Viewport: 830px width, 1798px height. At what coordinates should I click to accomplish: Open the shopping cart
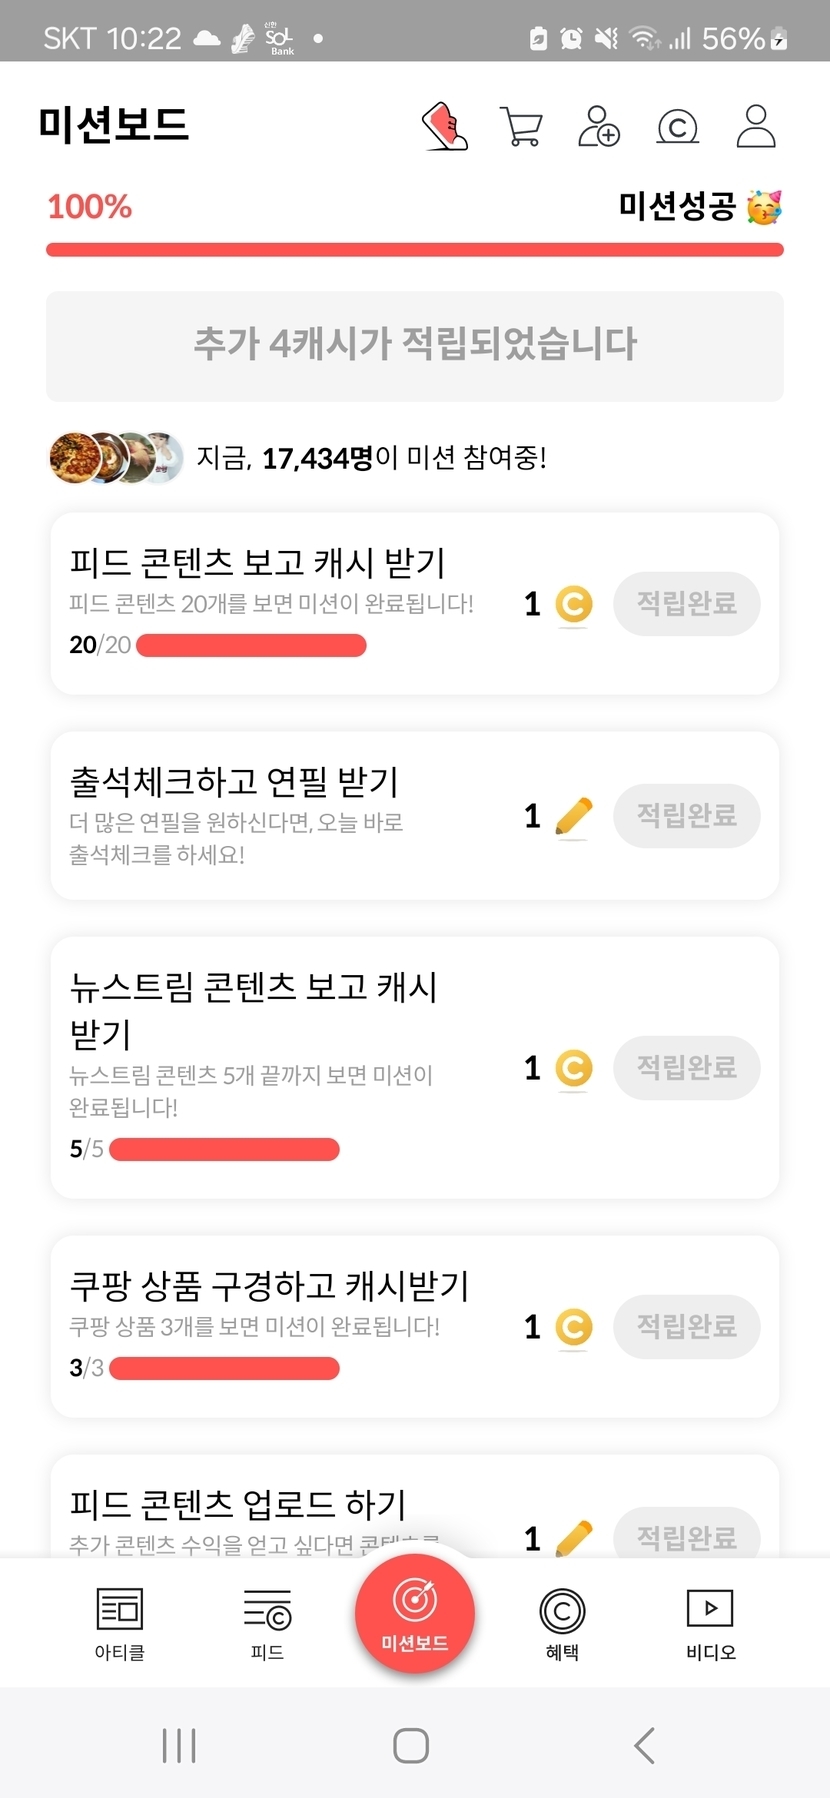(x=521, y=127)
